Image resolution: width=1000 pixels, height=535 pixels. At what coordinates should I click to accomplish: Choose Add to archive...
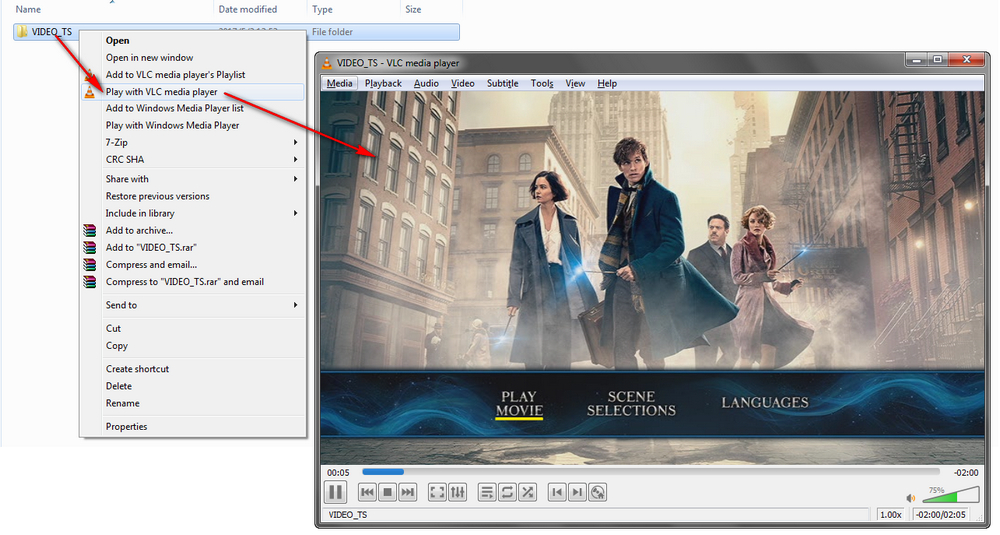(193, 230)
